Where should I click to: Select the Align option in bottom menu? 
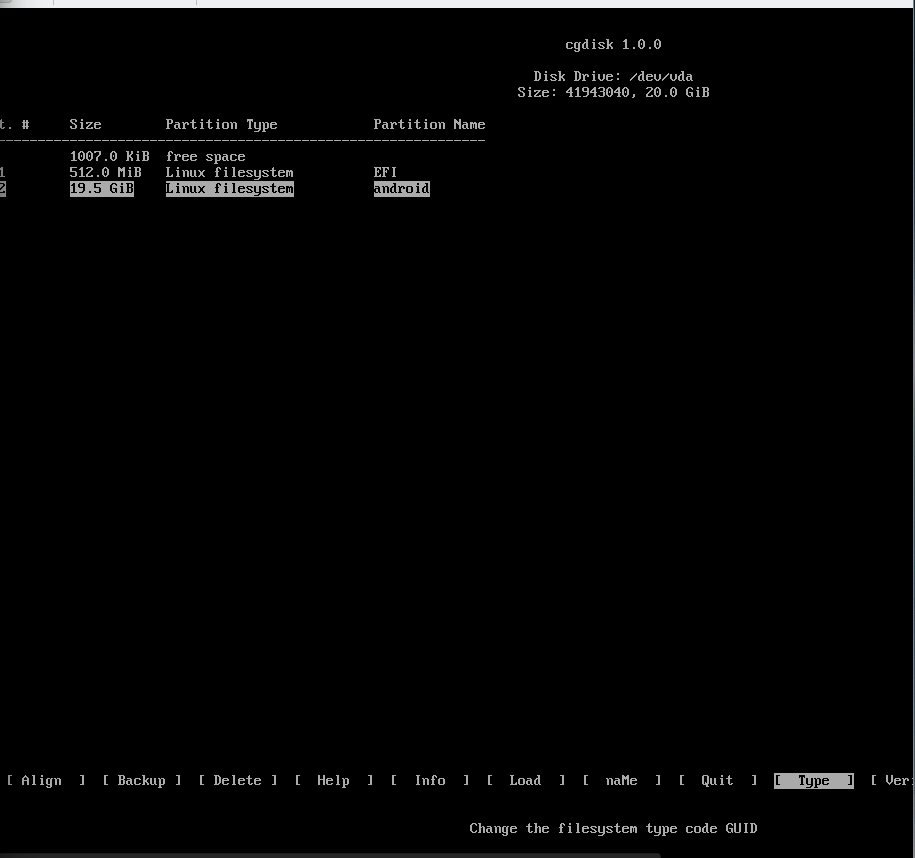[42, 781]
